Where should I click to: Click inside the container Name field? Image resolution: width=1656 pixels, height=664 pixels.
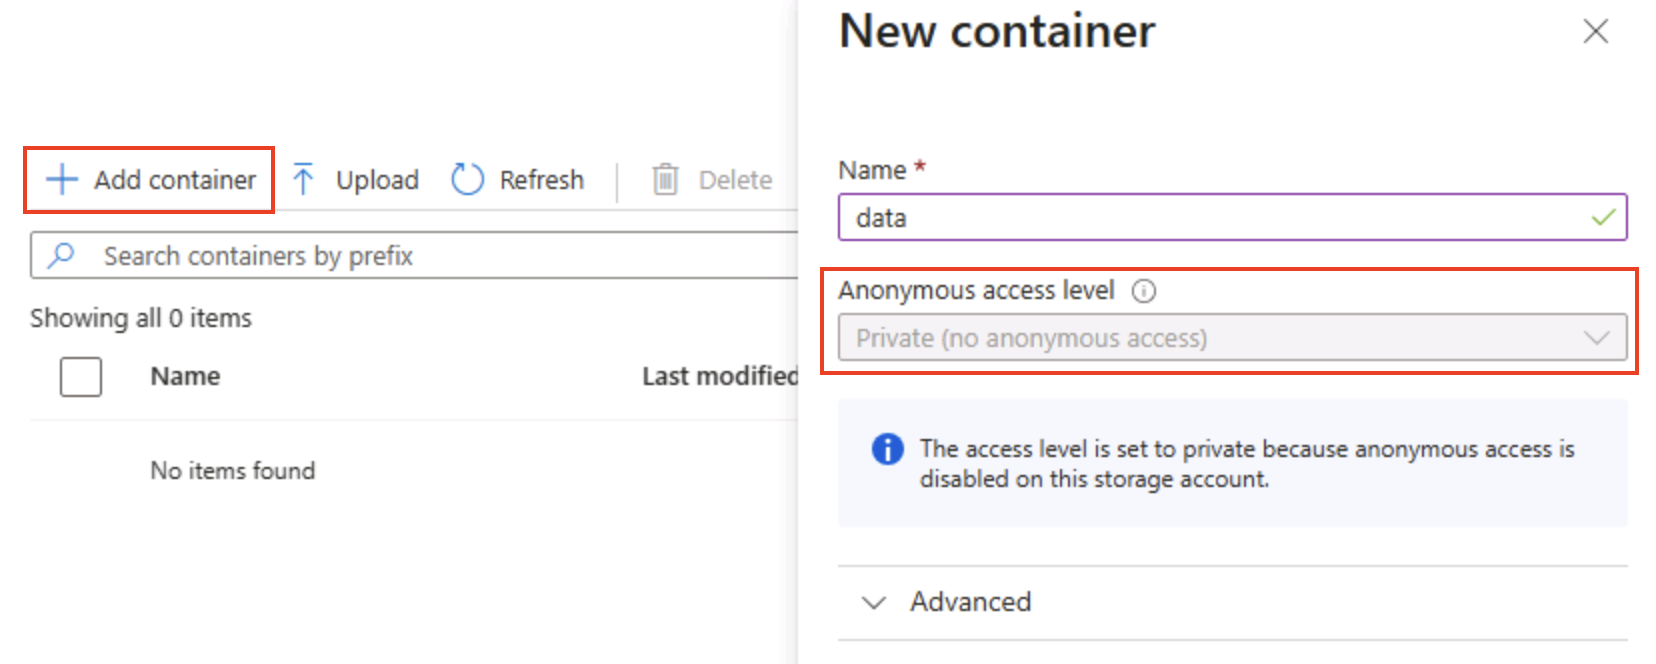[1100, 217]
